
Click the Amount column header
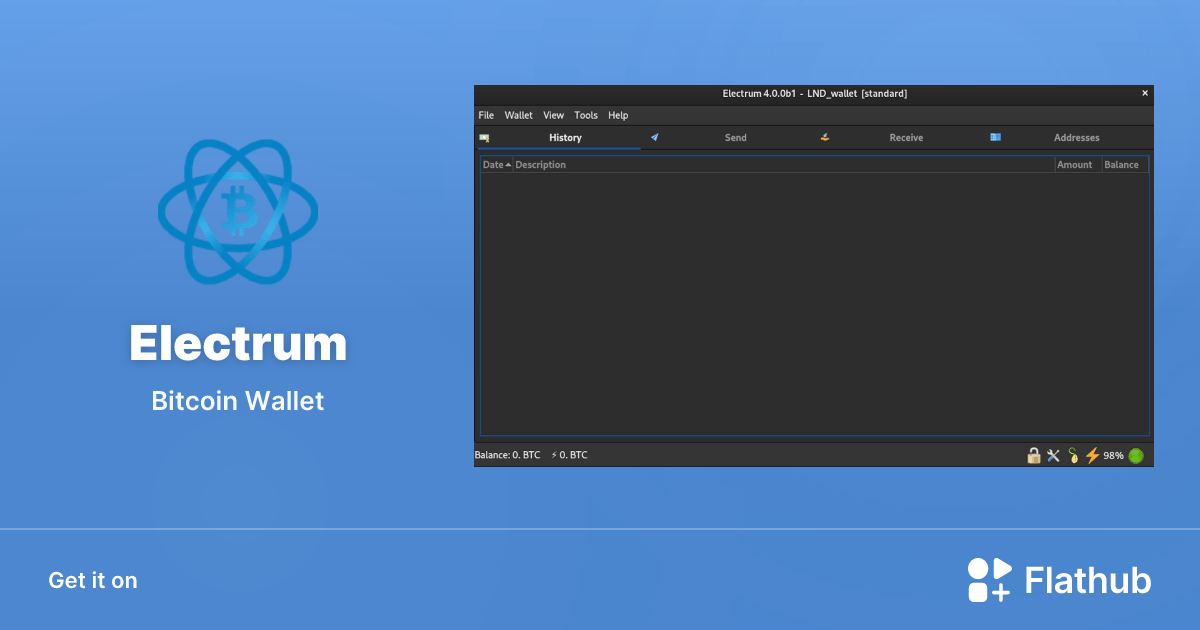pyautogui.click(x=1078, y=165)
